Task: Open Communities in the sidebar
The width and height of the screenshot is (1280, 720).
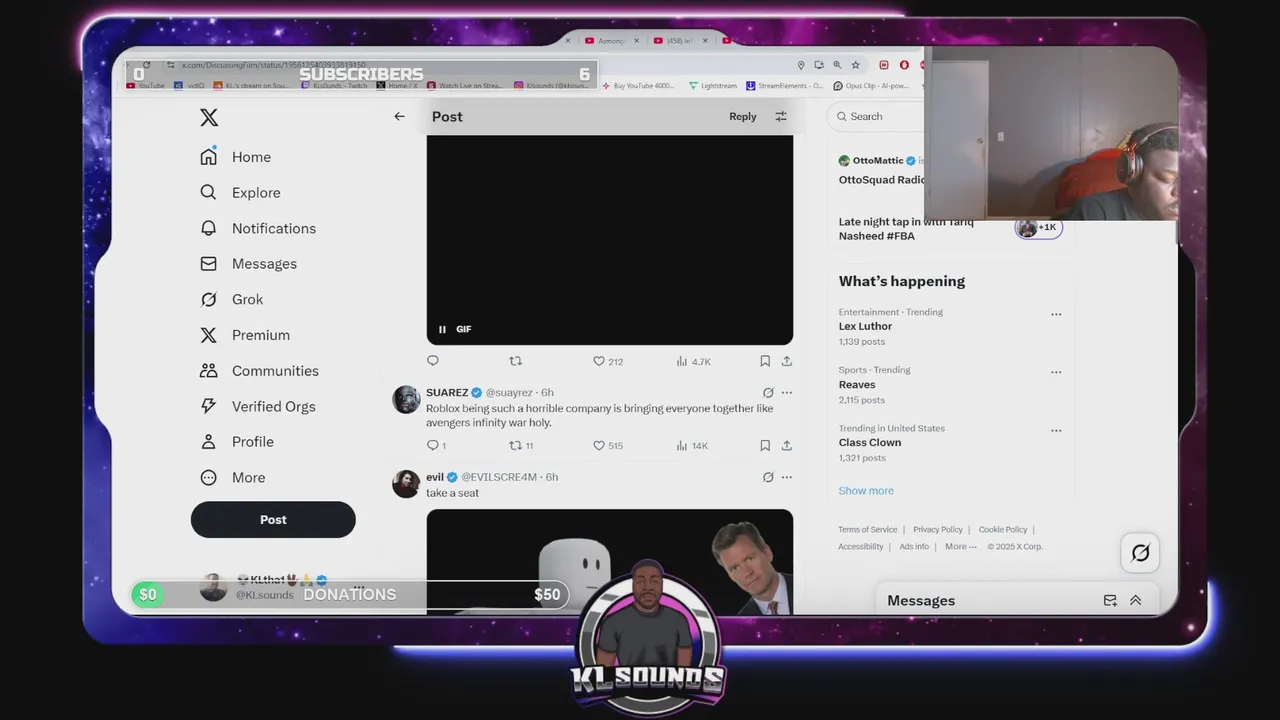Action: point(259,371)
